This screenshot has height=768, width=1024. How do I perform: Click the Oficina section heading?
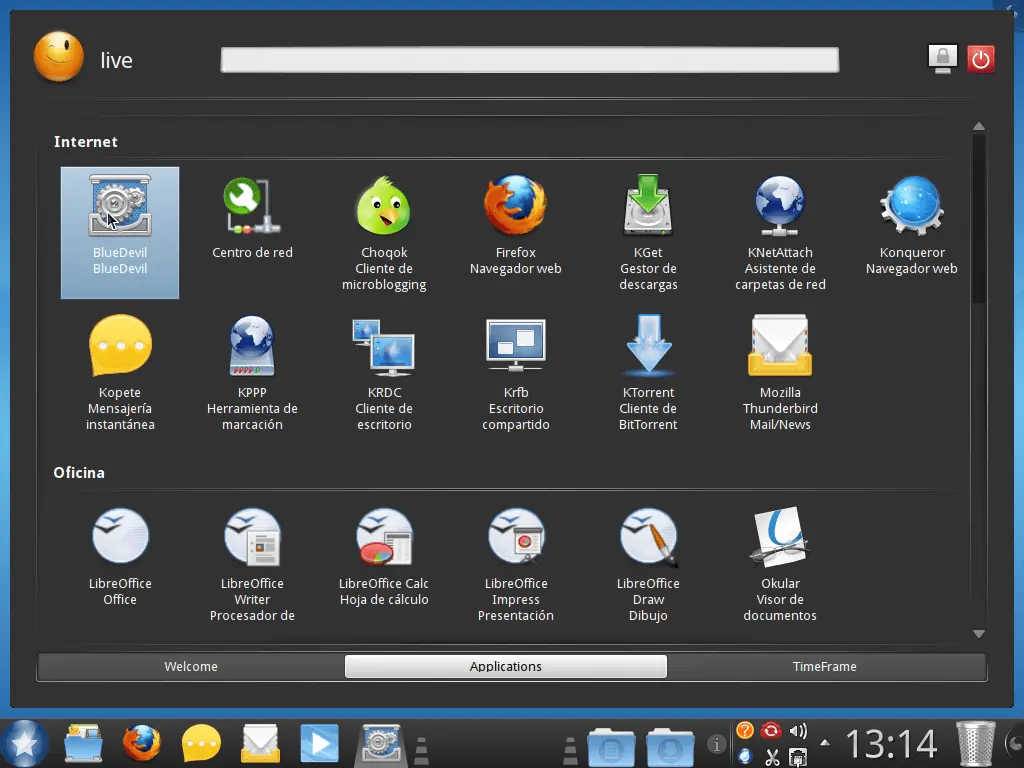[79, 473]
